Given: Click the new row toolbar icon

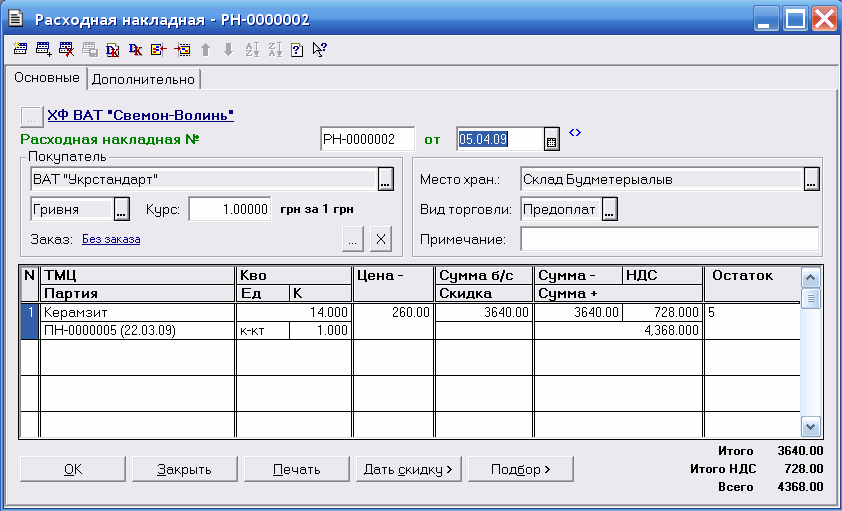Looking at the screenshot, I should click(x=20, y=49).
